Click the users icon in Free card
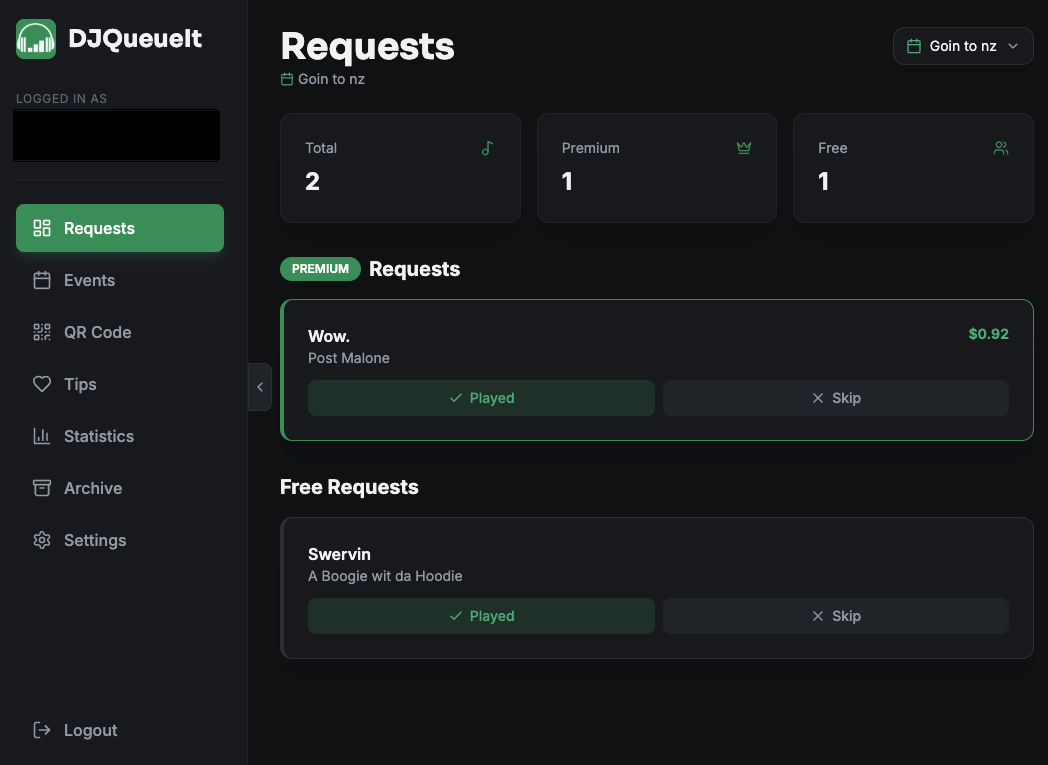 pos(1000,148)
